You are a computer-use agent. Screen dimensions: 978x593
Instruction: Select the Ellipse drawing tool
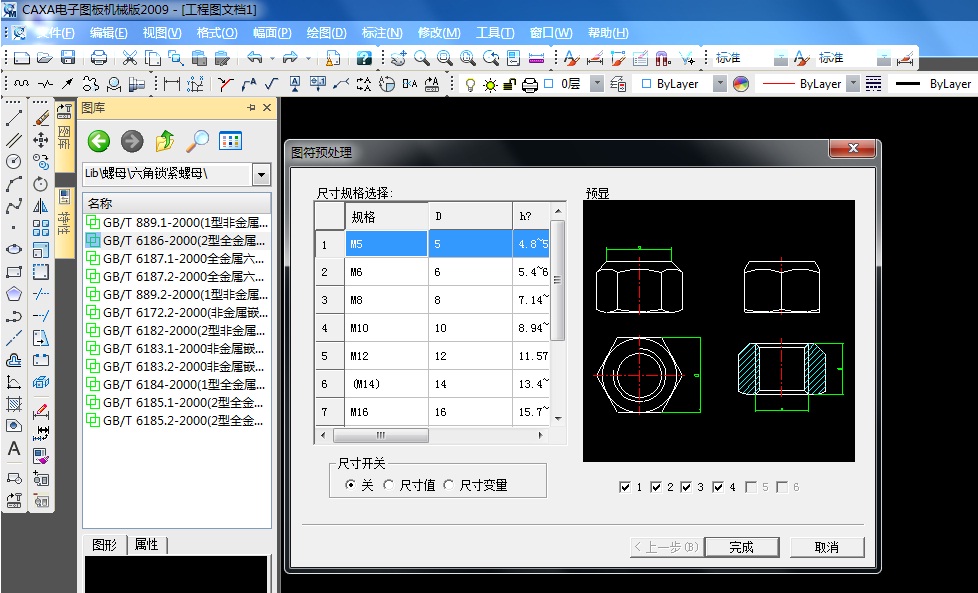point(14,249)
